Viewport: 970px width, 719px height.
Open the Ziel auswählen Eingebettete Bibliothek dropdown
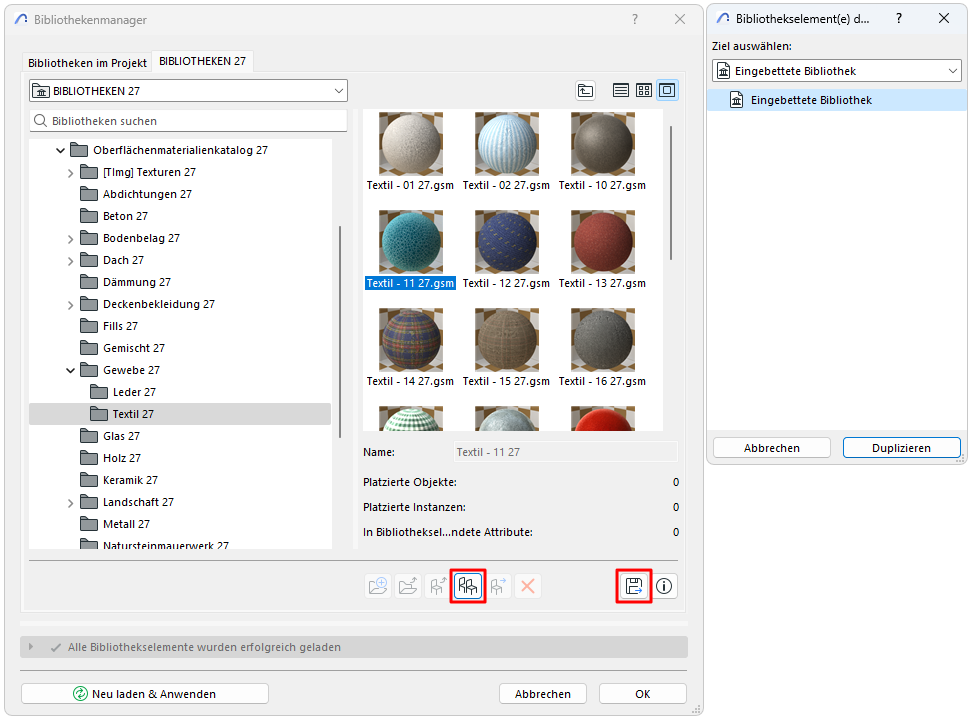coord(836,71)
